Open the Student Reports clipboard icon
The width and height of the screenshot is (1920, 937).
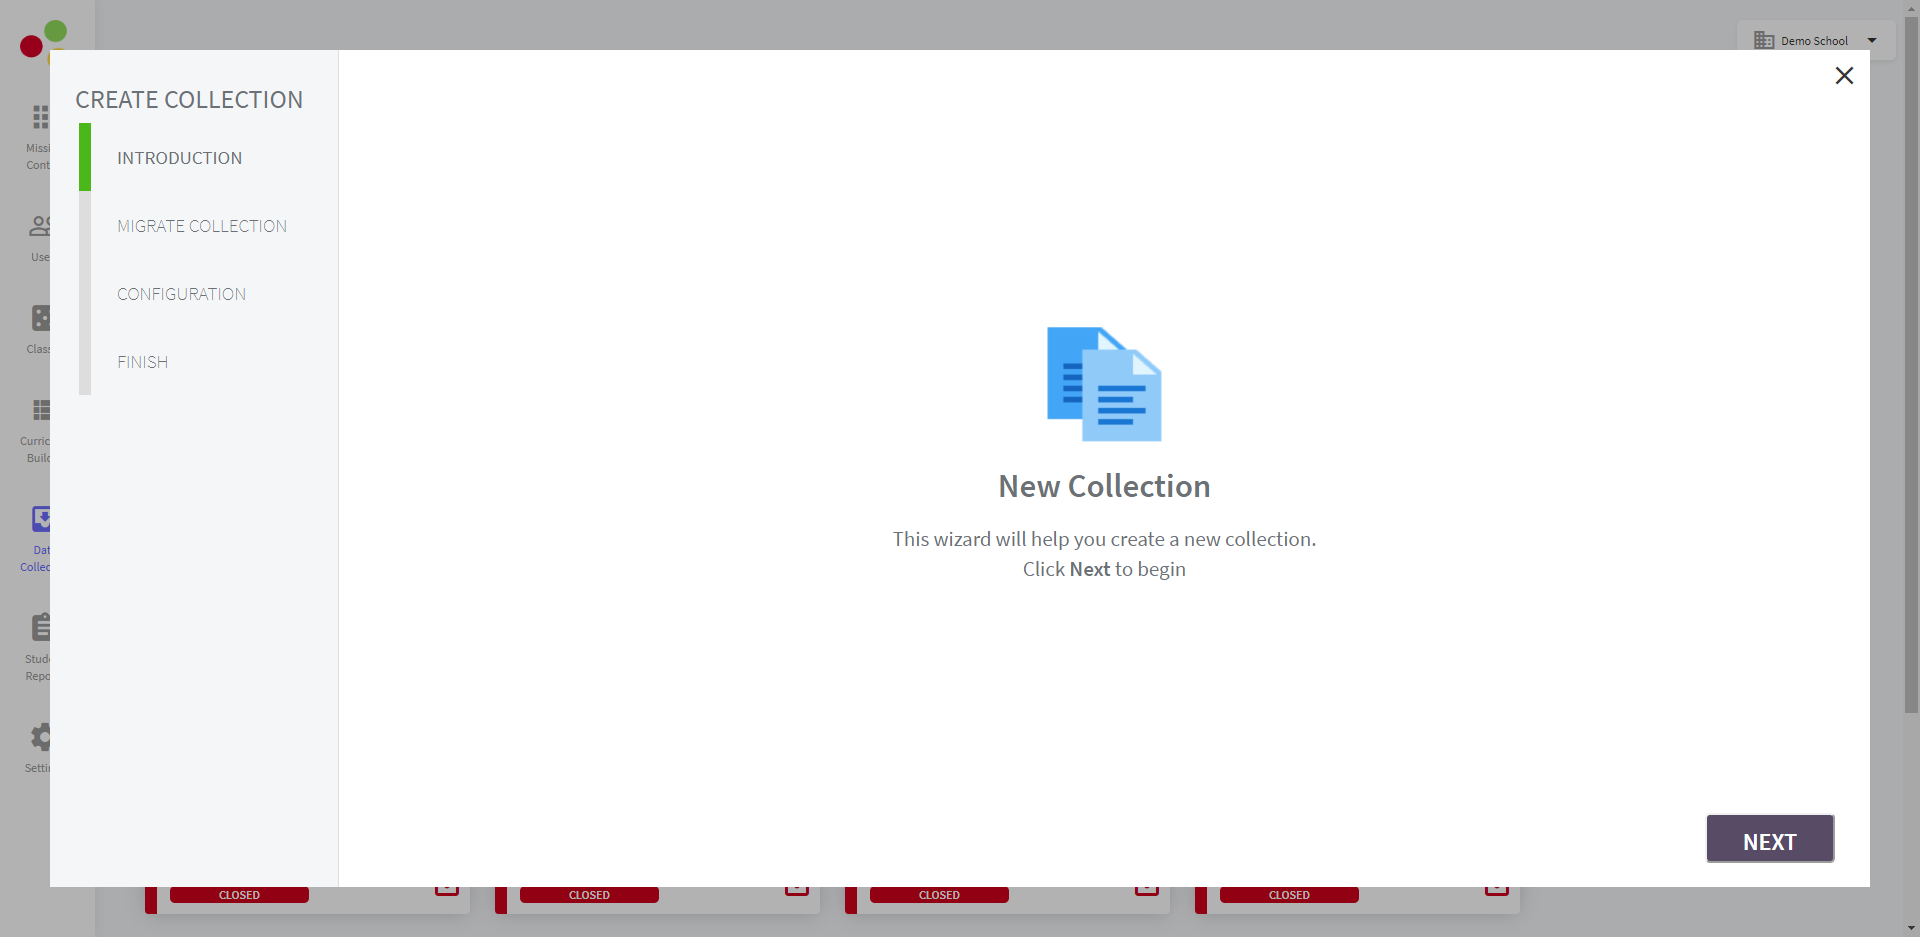coord(40,627)
